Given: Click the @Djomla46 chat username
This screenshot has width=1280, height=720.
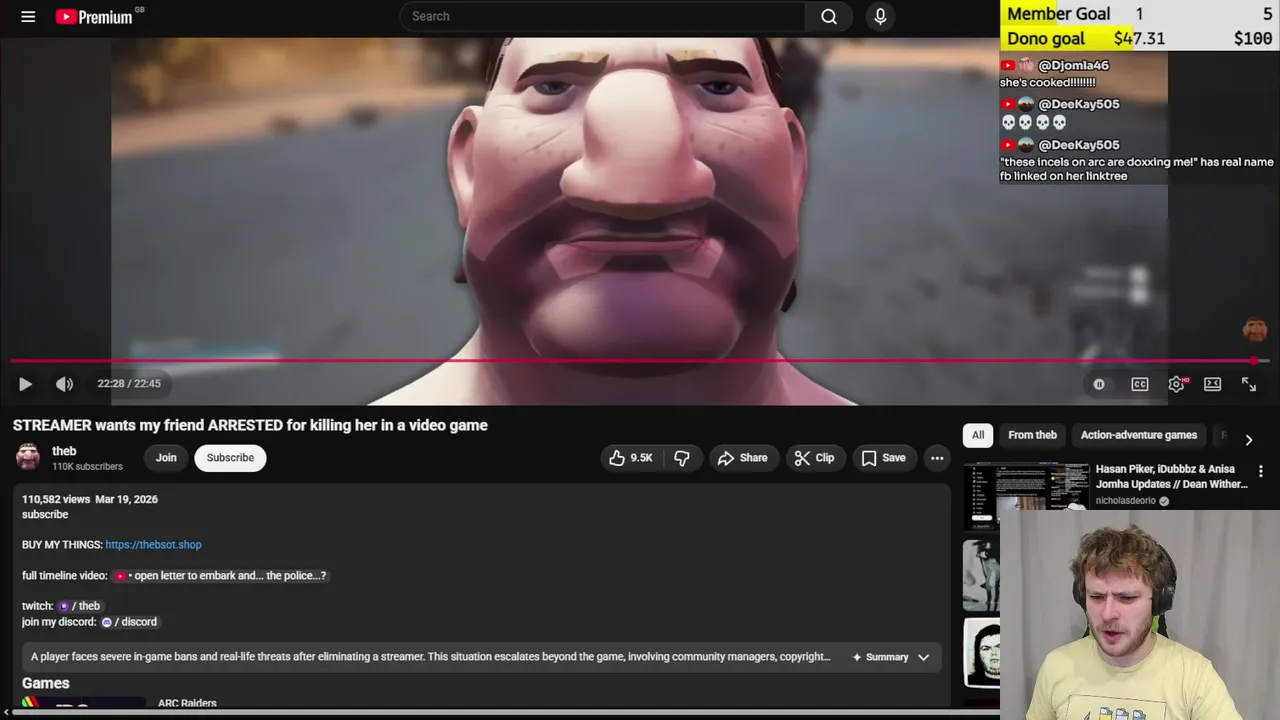Looking at the screenshot, I should [1073, 66].
